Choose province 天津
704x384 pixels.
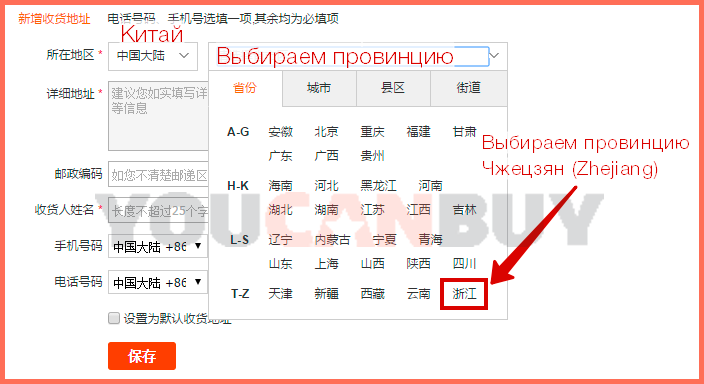click(280, 294)
